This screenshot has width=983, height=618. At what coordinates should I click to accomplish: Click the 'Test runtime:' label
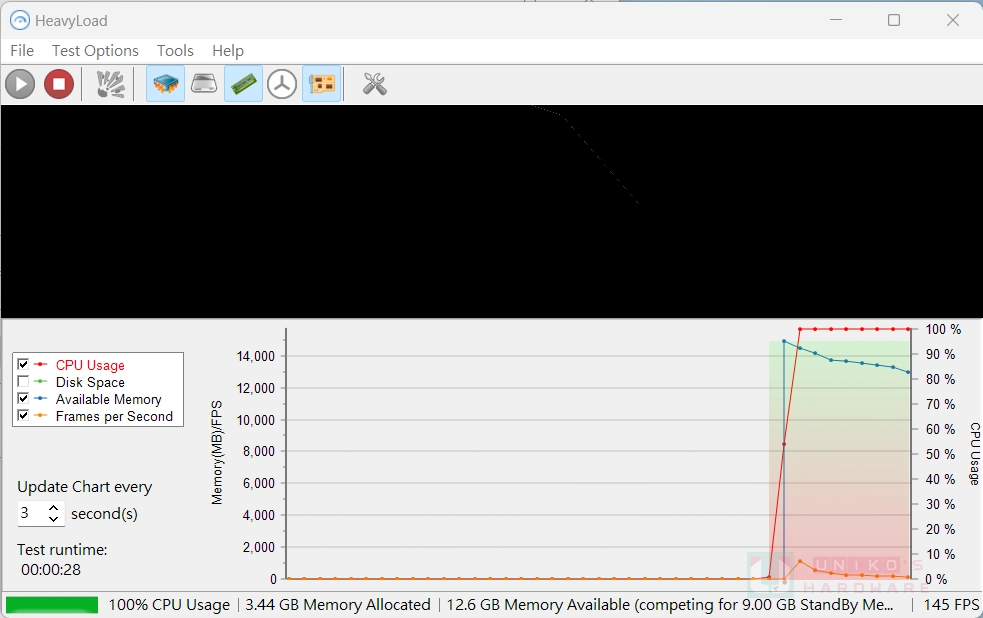click(x=62, y=550)
